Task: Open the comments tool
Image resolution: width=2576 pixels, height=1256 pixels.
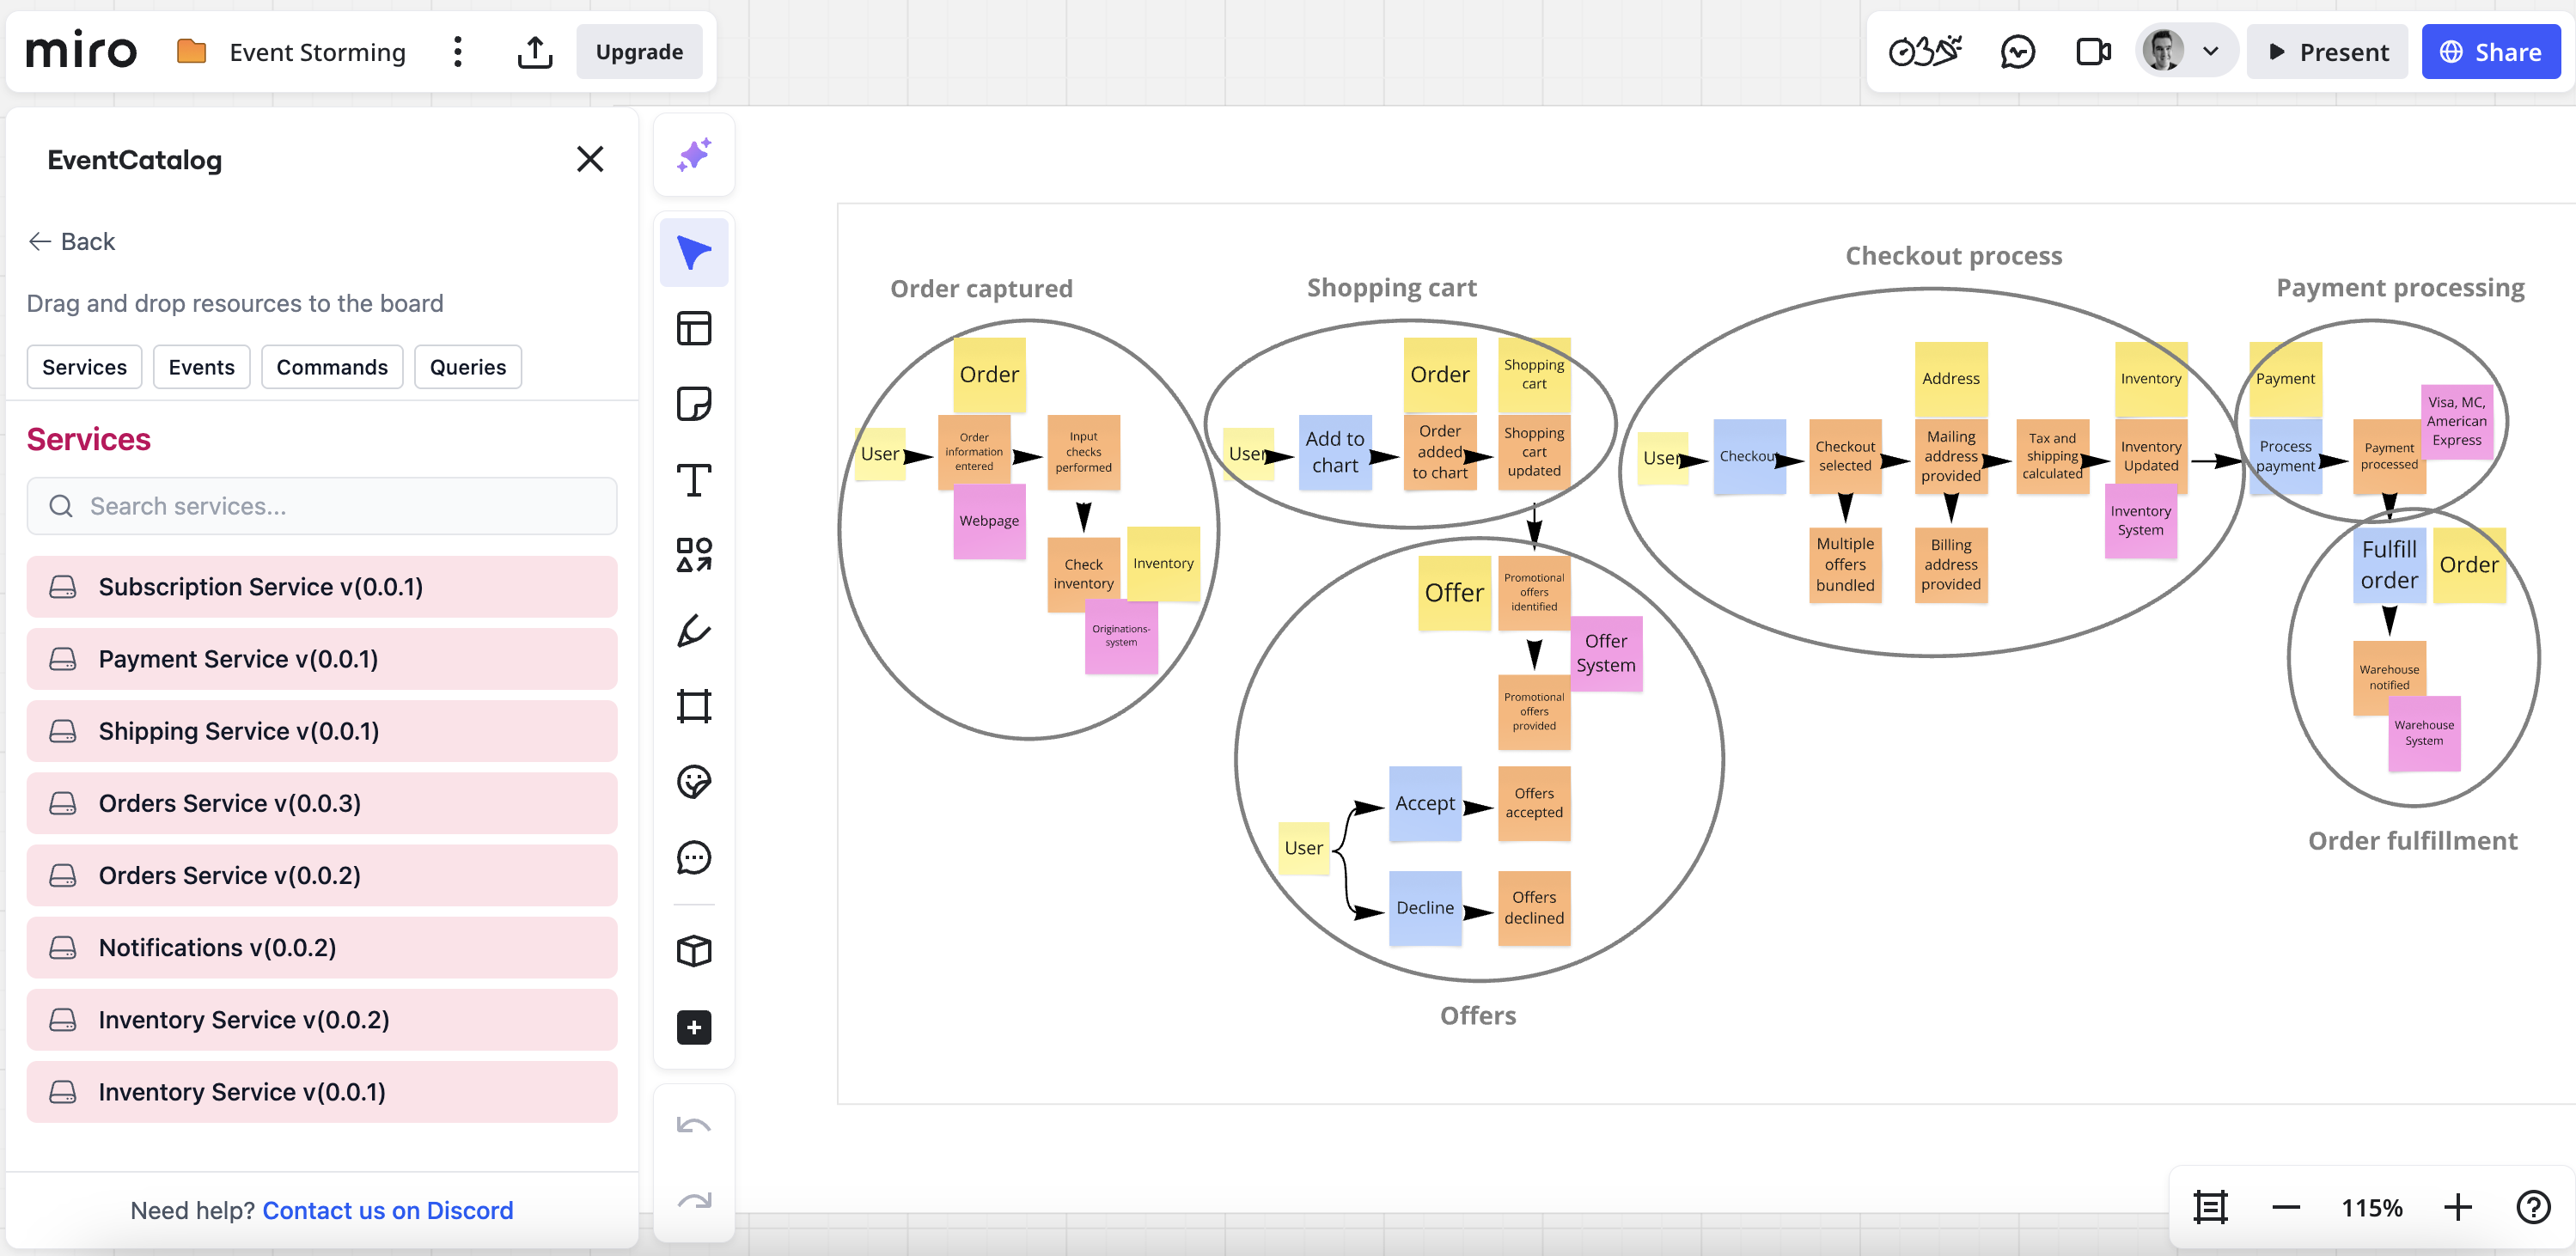Action: (x=693, y=857)
